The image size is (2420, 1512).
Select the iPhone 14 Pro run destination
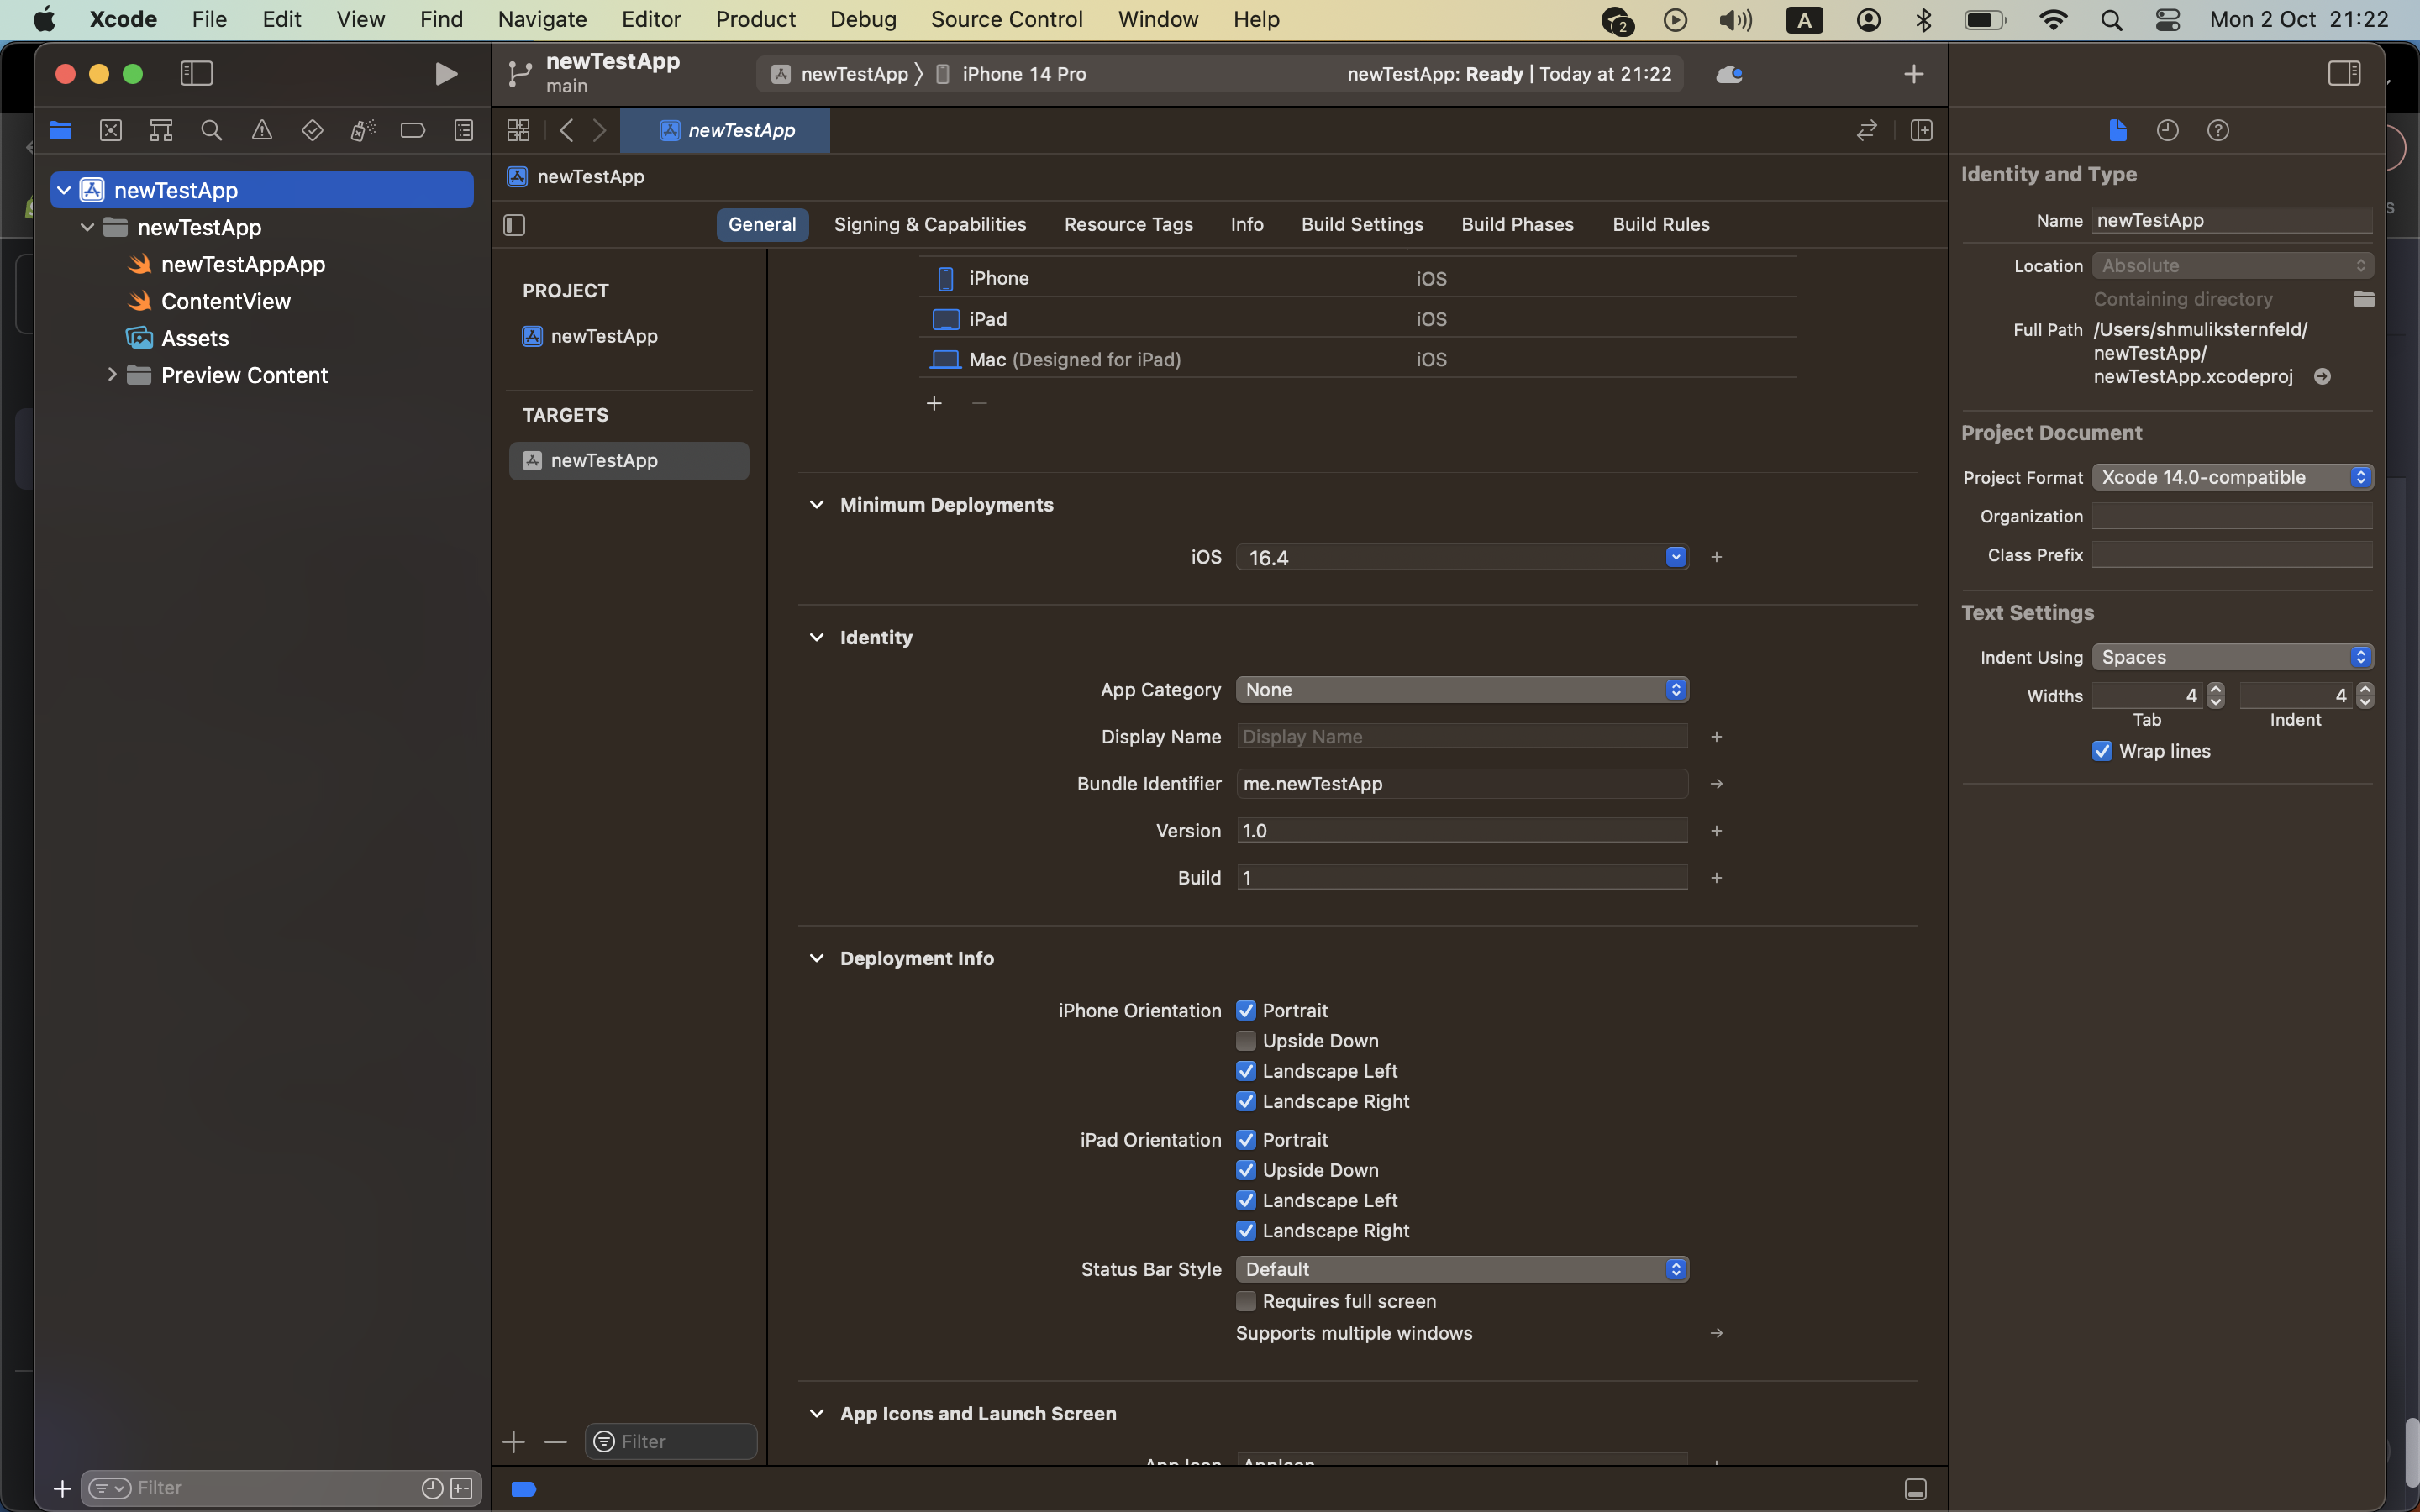tap(1011, 74)
